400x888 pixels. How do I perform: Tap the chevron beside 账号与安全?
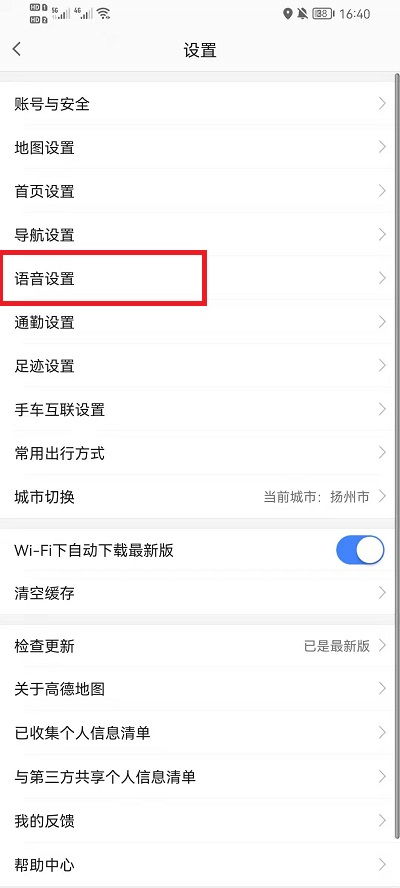click(x=382, y=104)
